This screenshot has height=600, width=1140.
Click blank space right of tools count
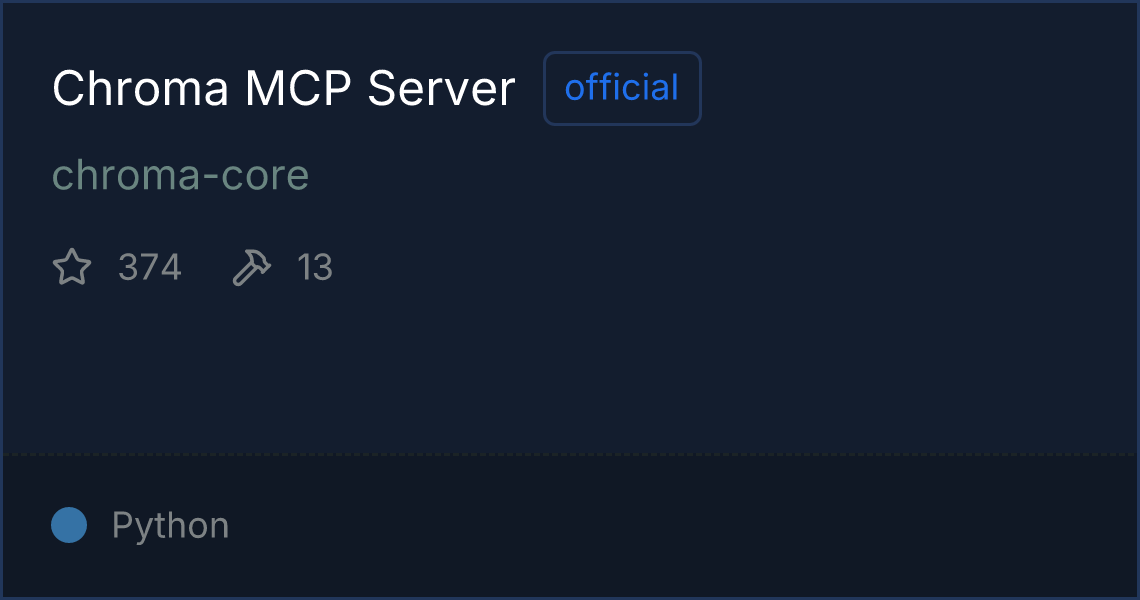727,267
